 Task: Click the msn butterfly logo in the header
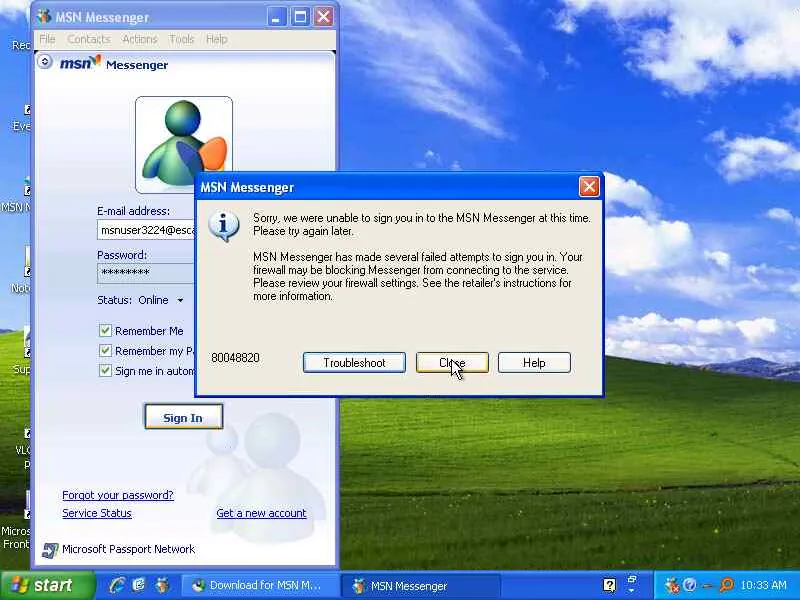[x=81, y=63]
